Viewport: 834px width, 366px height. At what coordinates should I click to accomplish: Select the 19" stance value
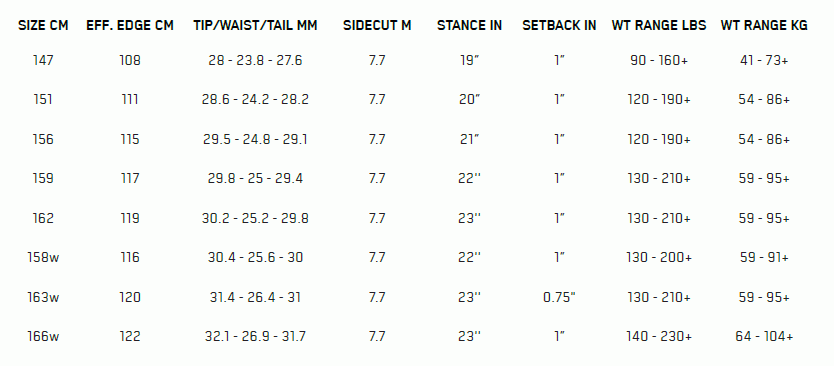coord(470,60)
